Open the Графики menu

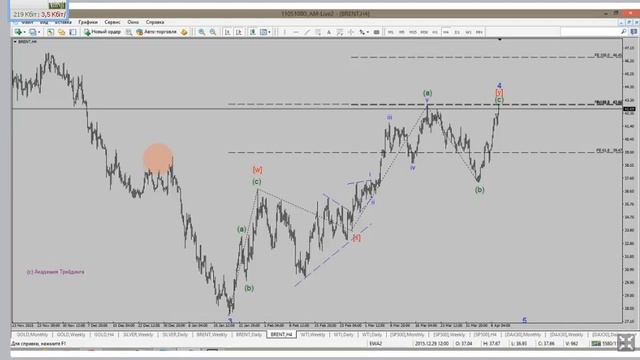pos(88,22)
